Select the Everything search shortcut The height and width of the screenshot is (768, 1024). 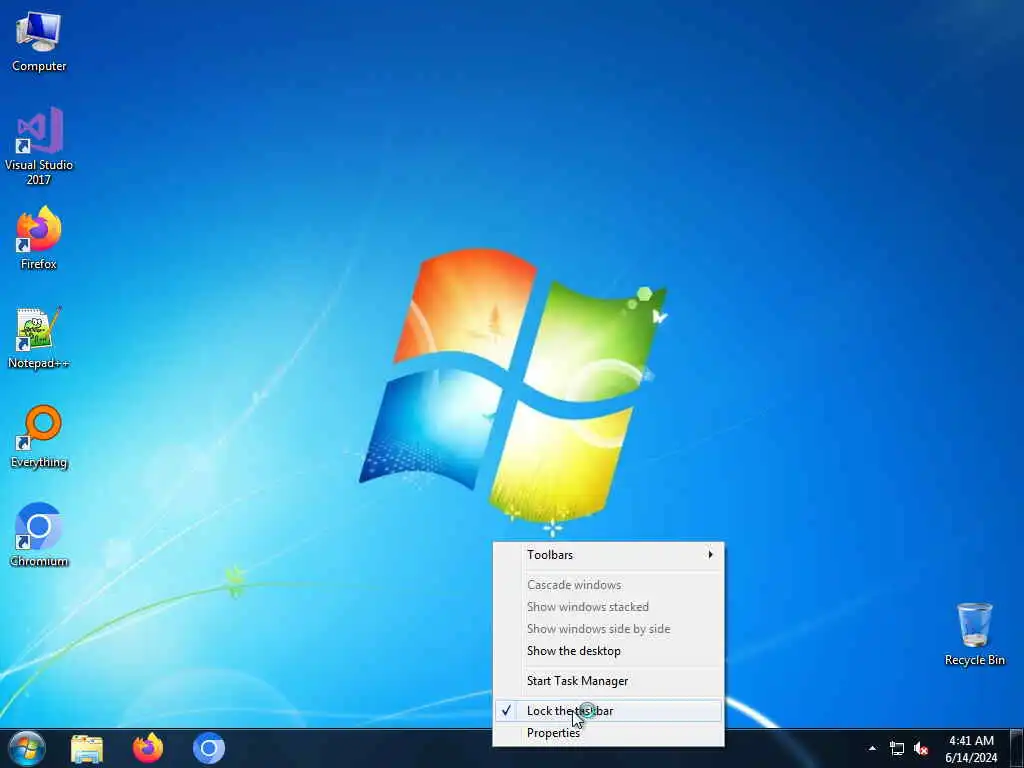click(39, 436)
